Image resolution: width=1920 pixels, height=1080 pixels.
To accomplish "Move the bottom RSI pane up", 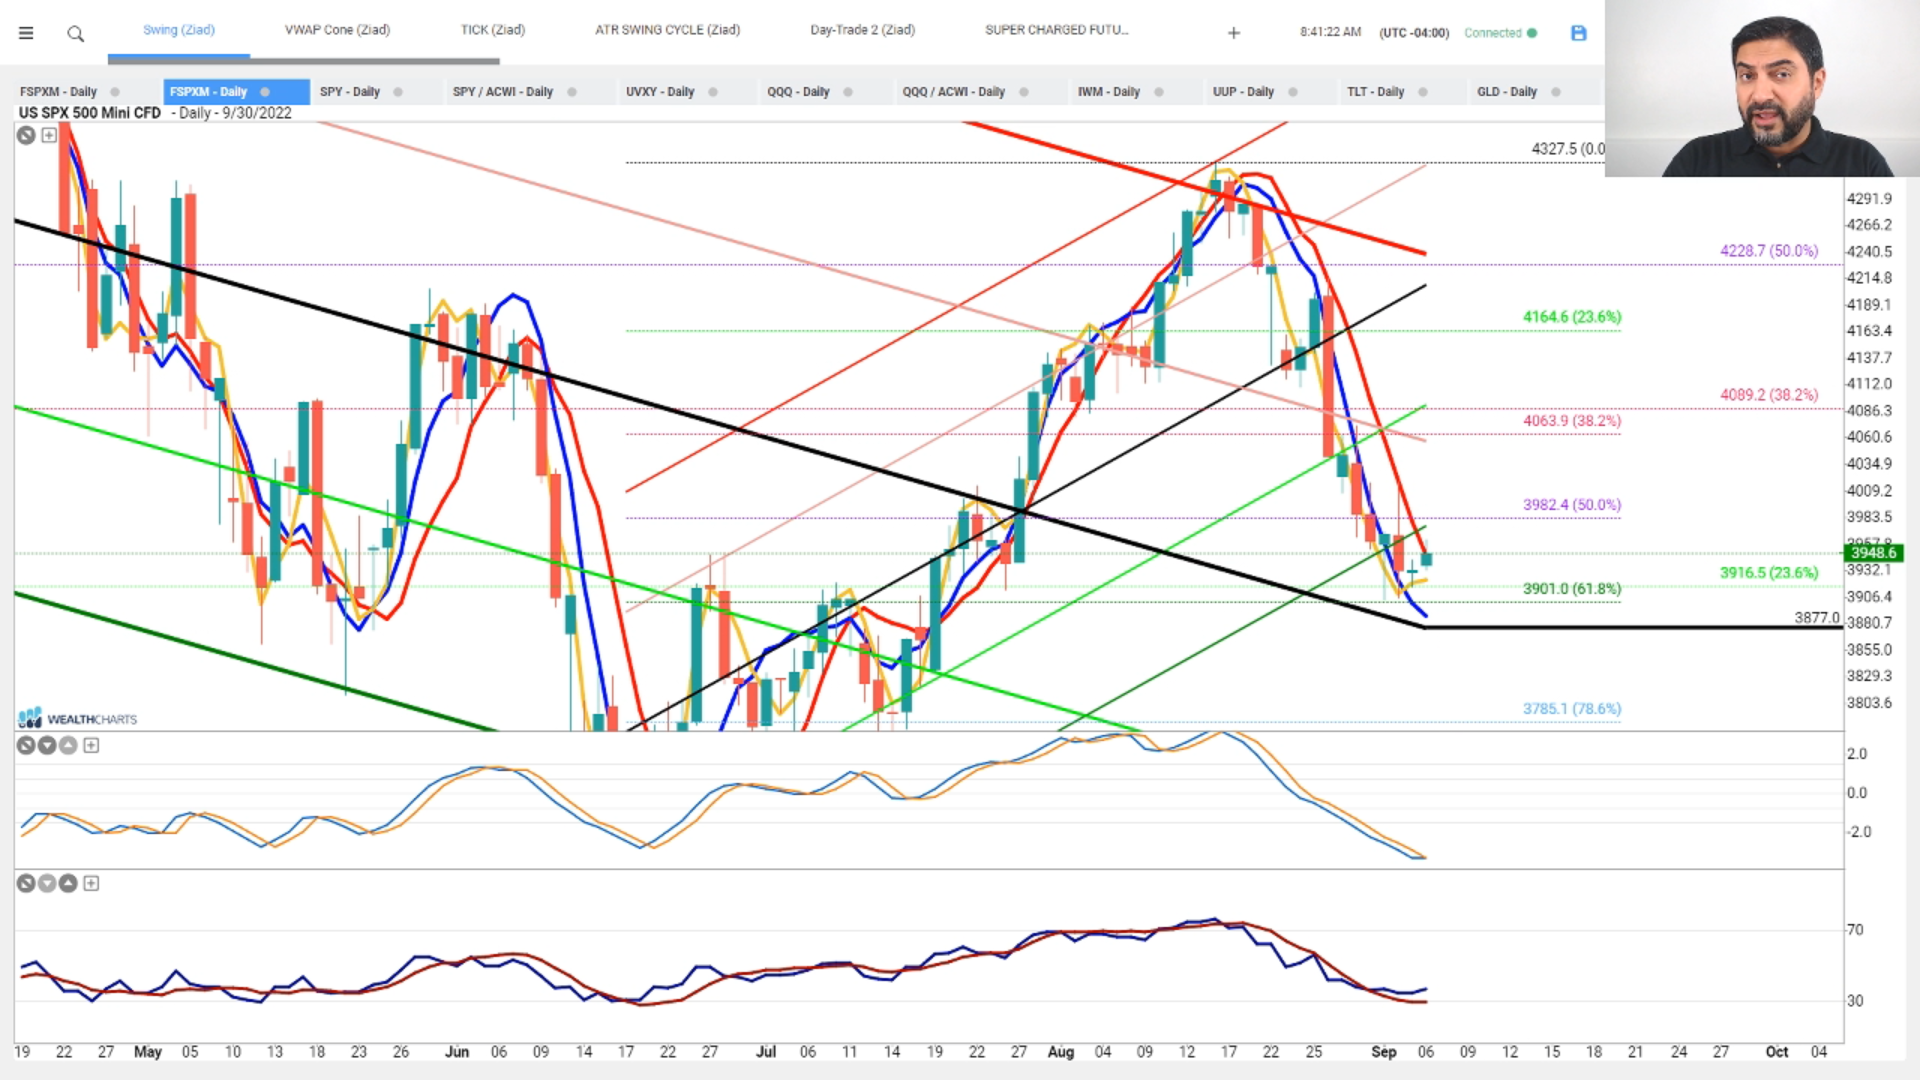I will (68, 883).
